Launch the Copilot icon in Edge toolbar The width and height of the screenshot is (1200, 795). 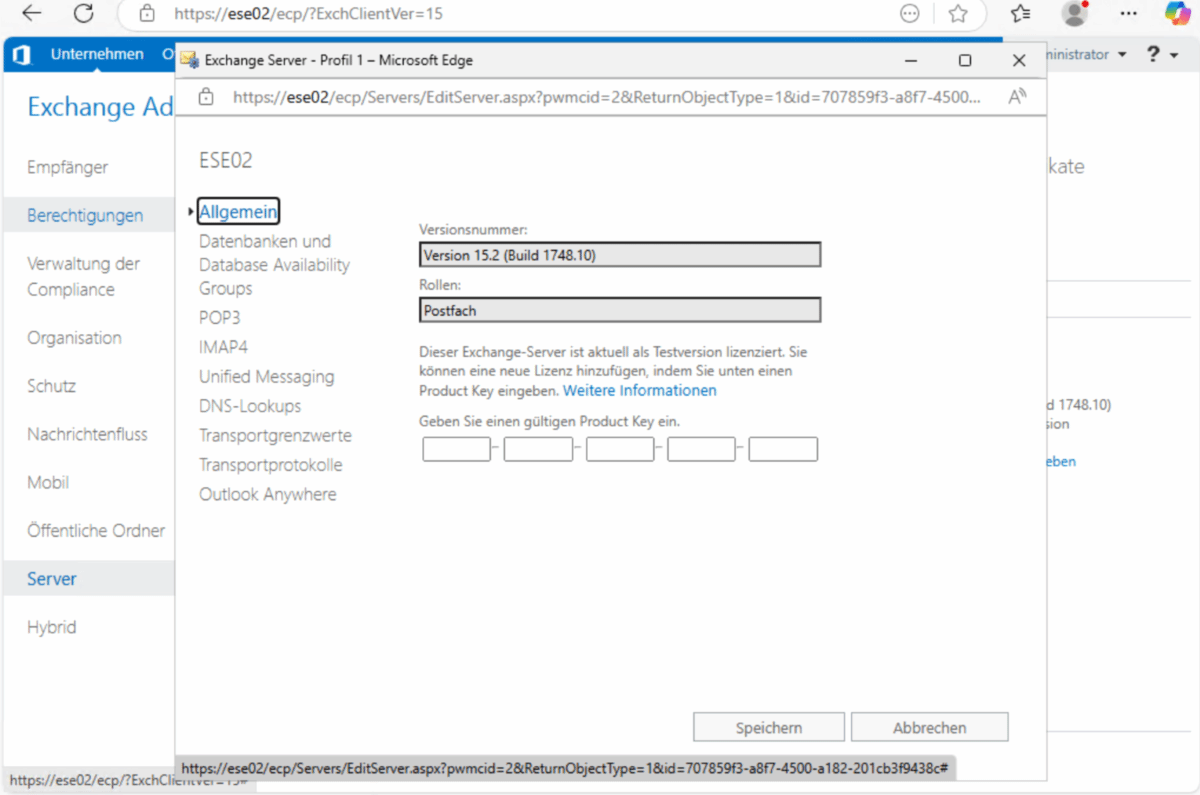[1178, 14]
